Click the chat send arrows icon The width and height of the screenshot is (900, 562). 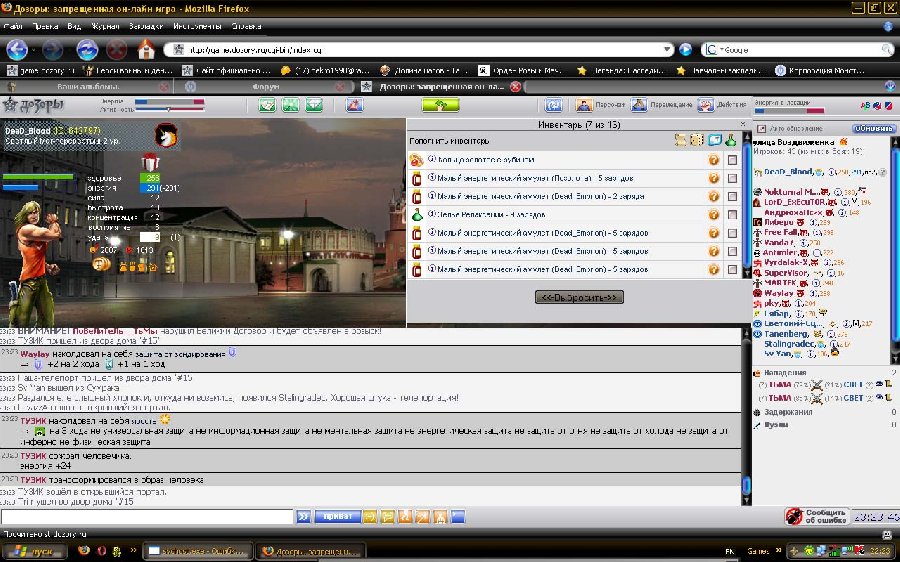(304, 516)
